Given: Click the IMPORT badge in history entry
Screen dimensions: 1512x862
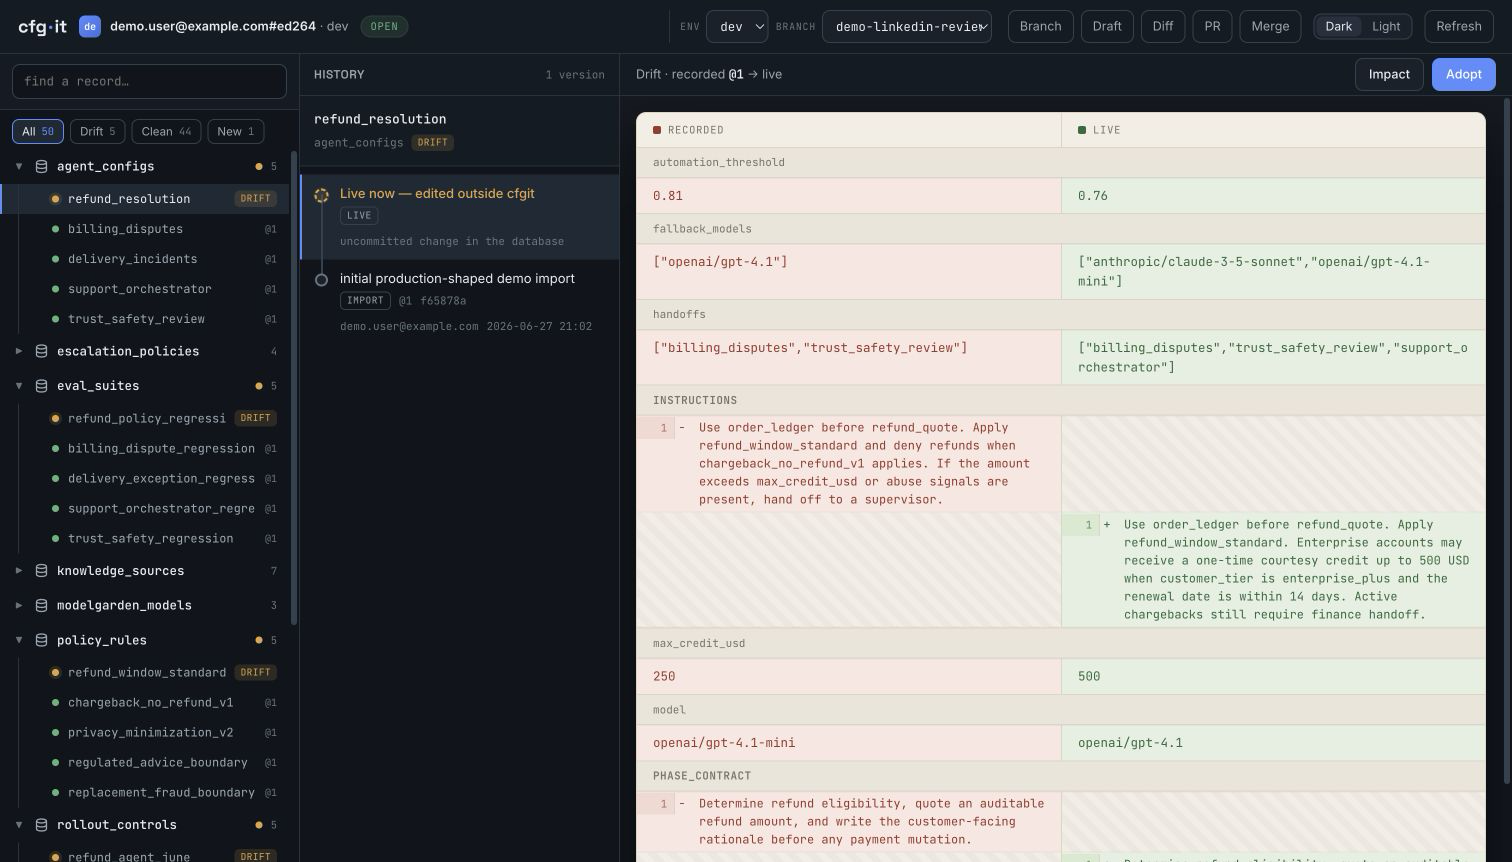Looking at the screenshot, I should point(365,300).
